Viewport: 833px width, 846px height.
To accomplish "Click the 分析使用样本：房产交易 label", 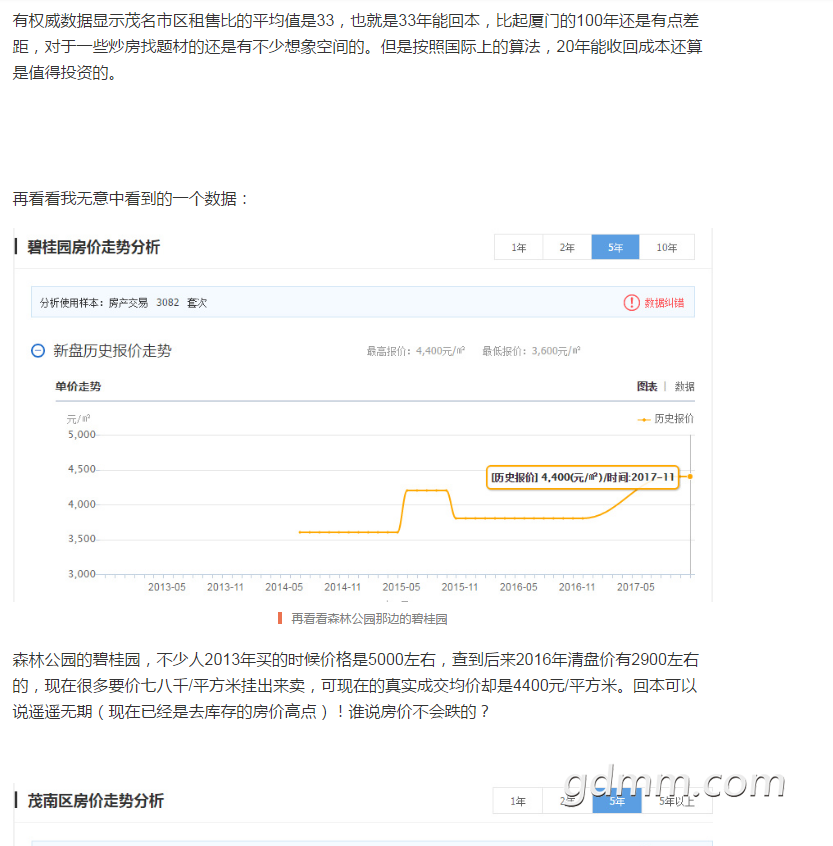I will pos(94,303).
